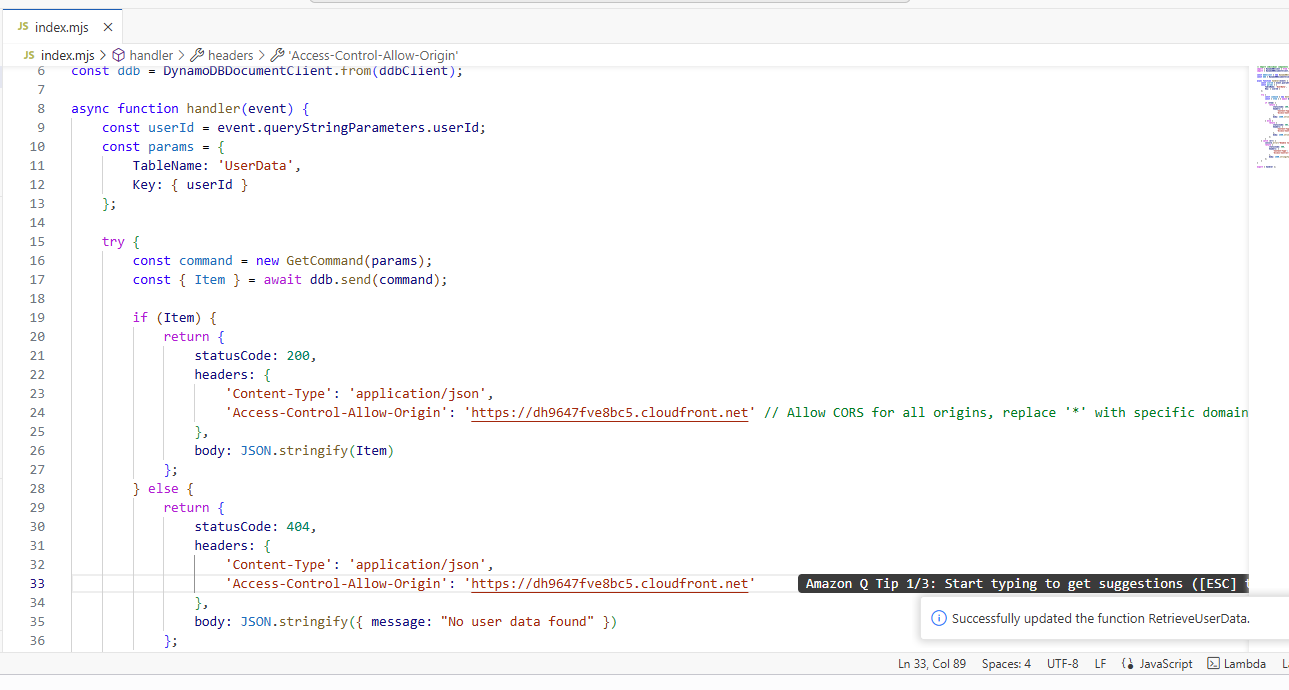Click the Lambda terminal icon in status bar
This screenshot has width=1289, height=690.
tap(1213, 664)
